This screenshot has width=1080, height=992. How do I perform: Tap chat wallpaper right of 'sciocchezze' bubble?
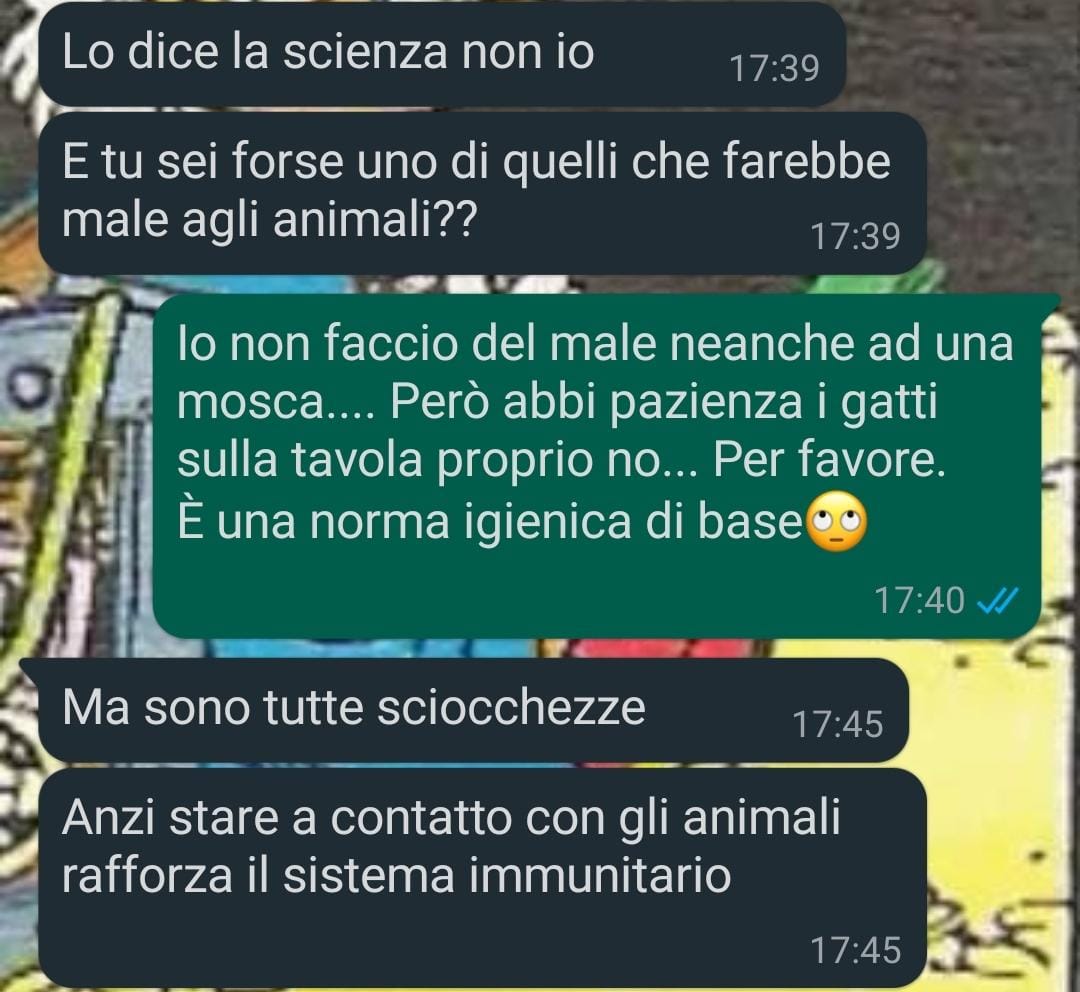pos(992,710)
